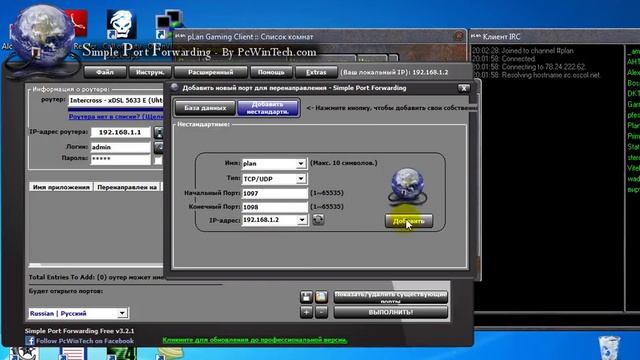640x360 pixels.
Task: Open the Recycle Bin on desktop
Action: 609,348
